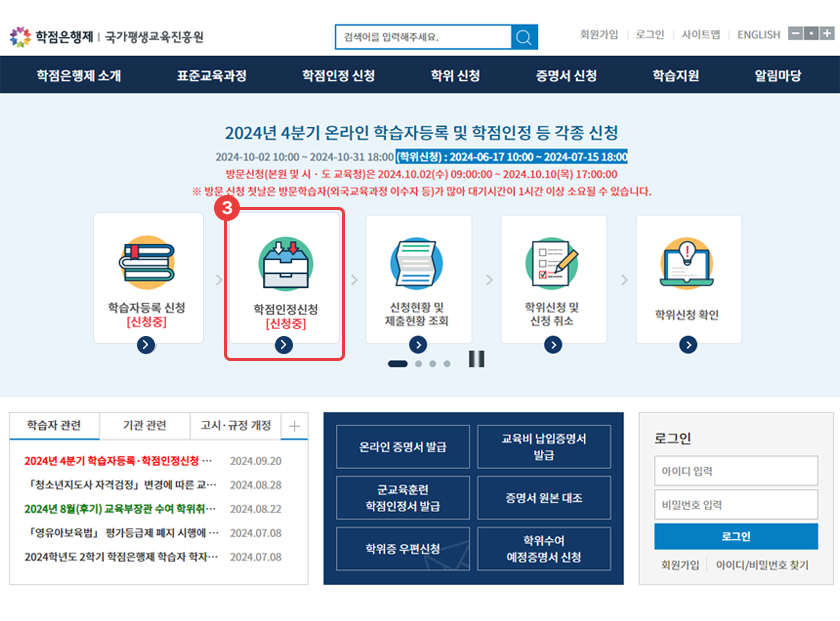
Task: Open 학습지원 menu
Action: point(676,76)
